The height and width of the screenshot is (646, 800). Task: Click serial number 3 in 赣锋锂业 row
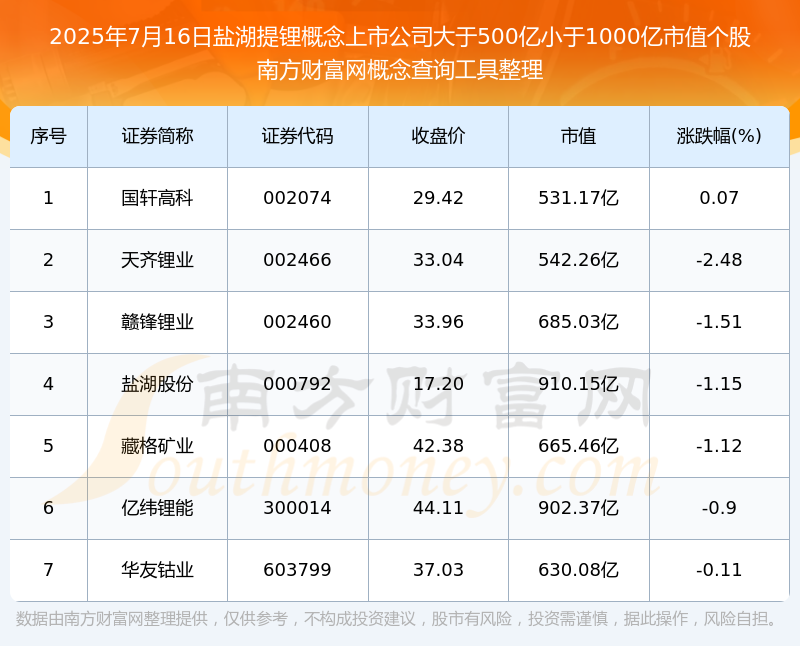point(48,322)
